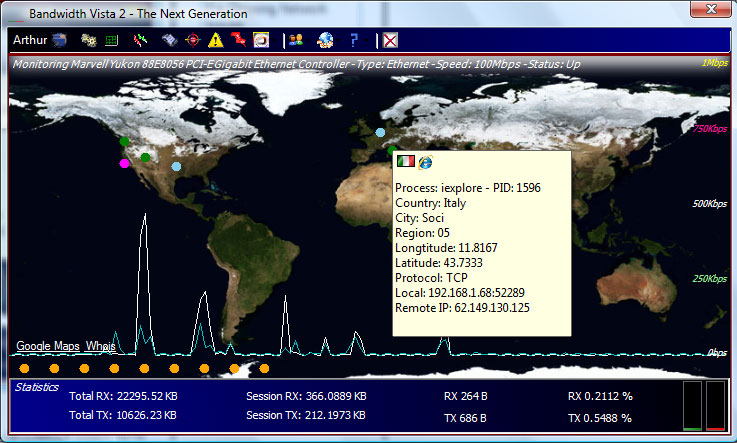Click the 'Region: 05' tooltip line

click(422, 233)
